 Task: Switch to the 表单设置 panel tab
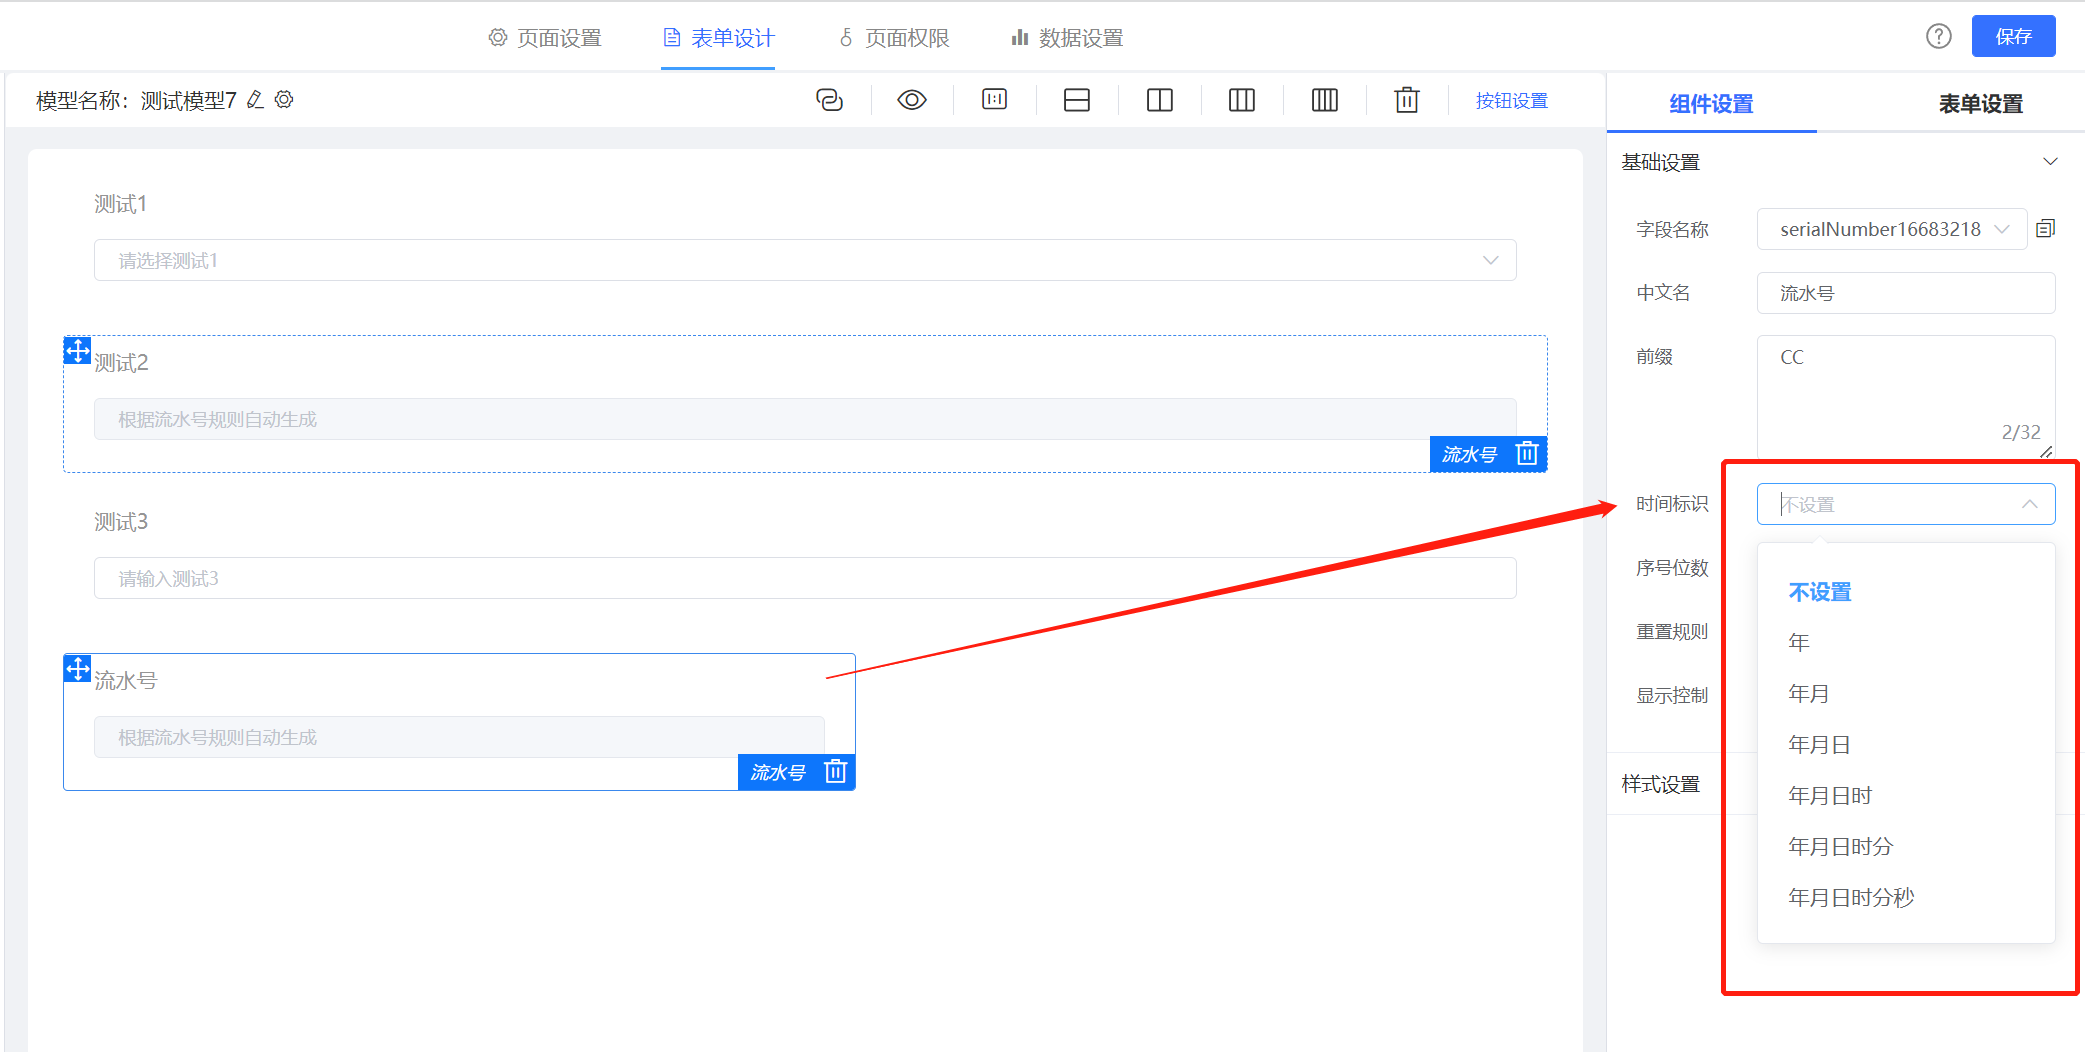1980,103
